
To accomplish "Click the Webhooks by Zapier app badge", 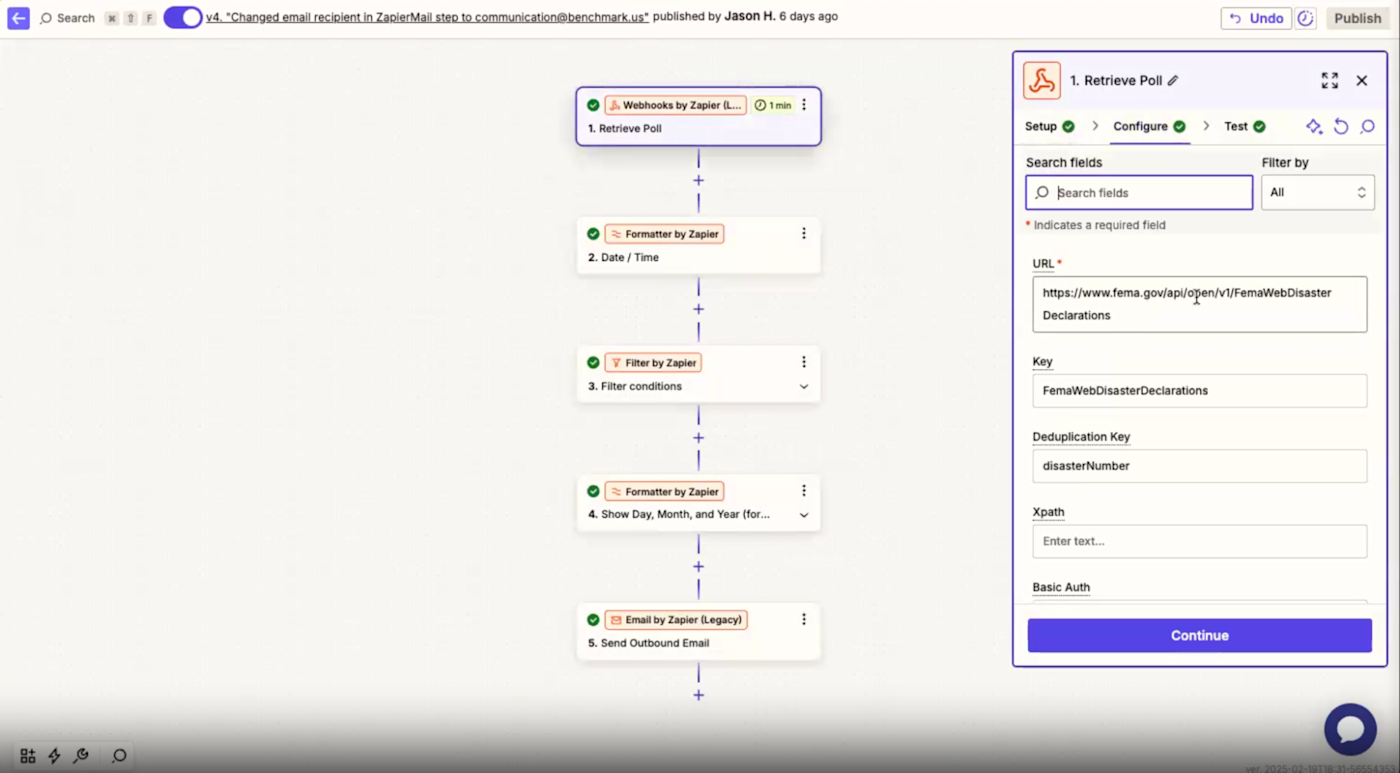I will [x=675, y=105].
